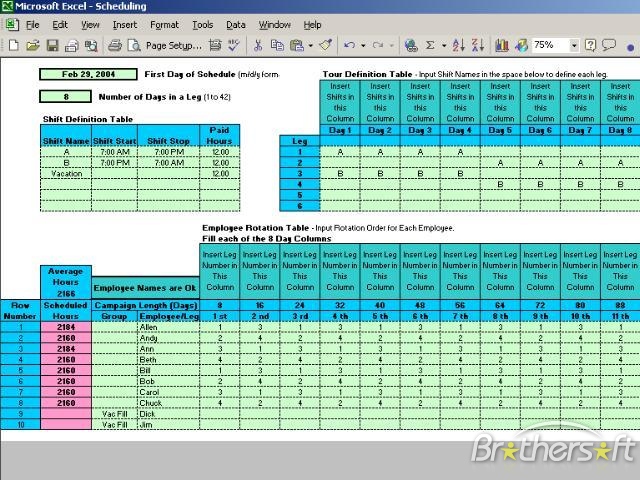Open the Paste options dropdown arrow
Image resolution: width=640 pixels, height=480 pixels.
[x=310, y=45]
